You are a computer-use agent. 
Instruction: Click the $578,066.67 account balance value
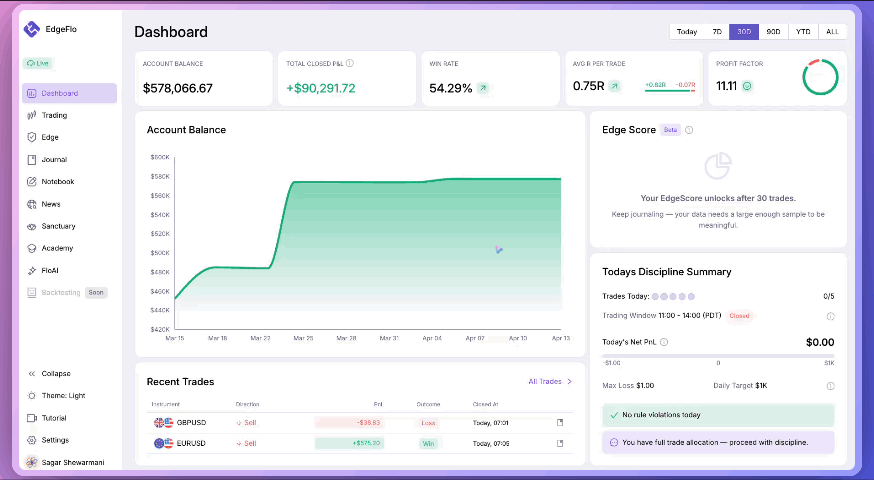point(178,88)
